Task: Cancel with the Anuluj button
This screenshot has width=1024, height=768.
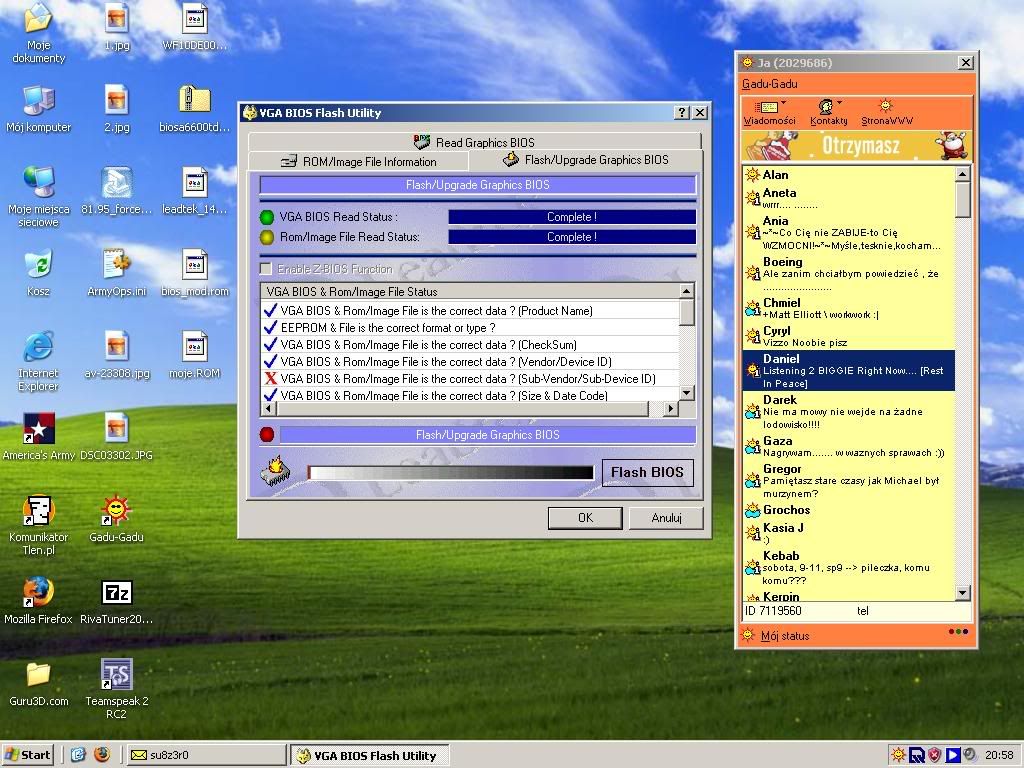Action: pos(666,518)
